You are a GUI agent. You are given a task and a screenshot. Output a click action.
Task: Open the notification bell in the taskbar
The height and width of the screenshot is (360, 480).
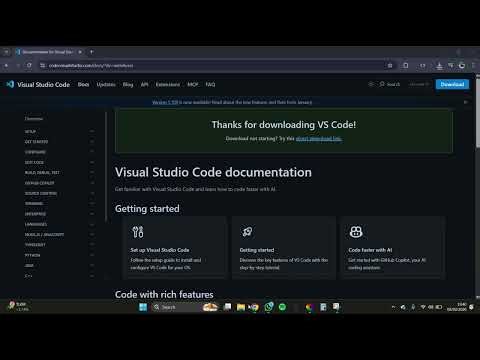click(471, 307)
